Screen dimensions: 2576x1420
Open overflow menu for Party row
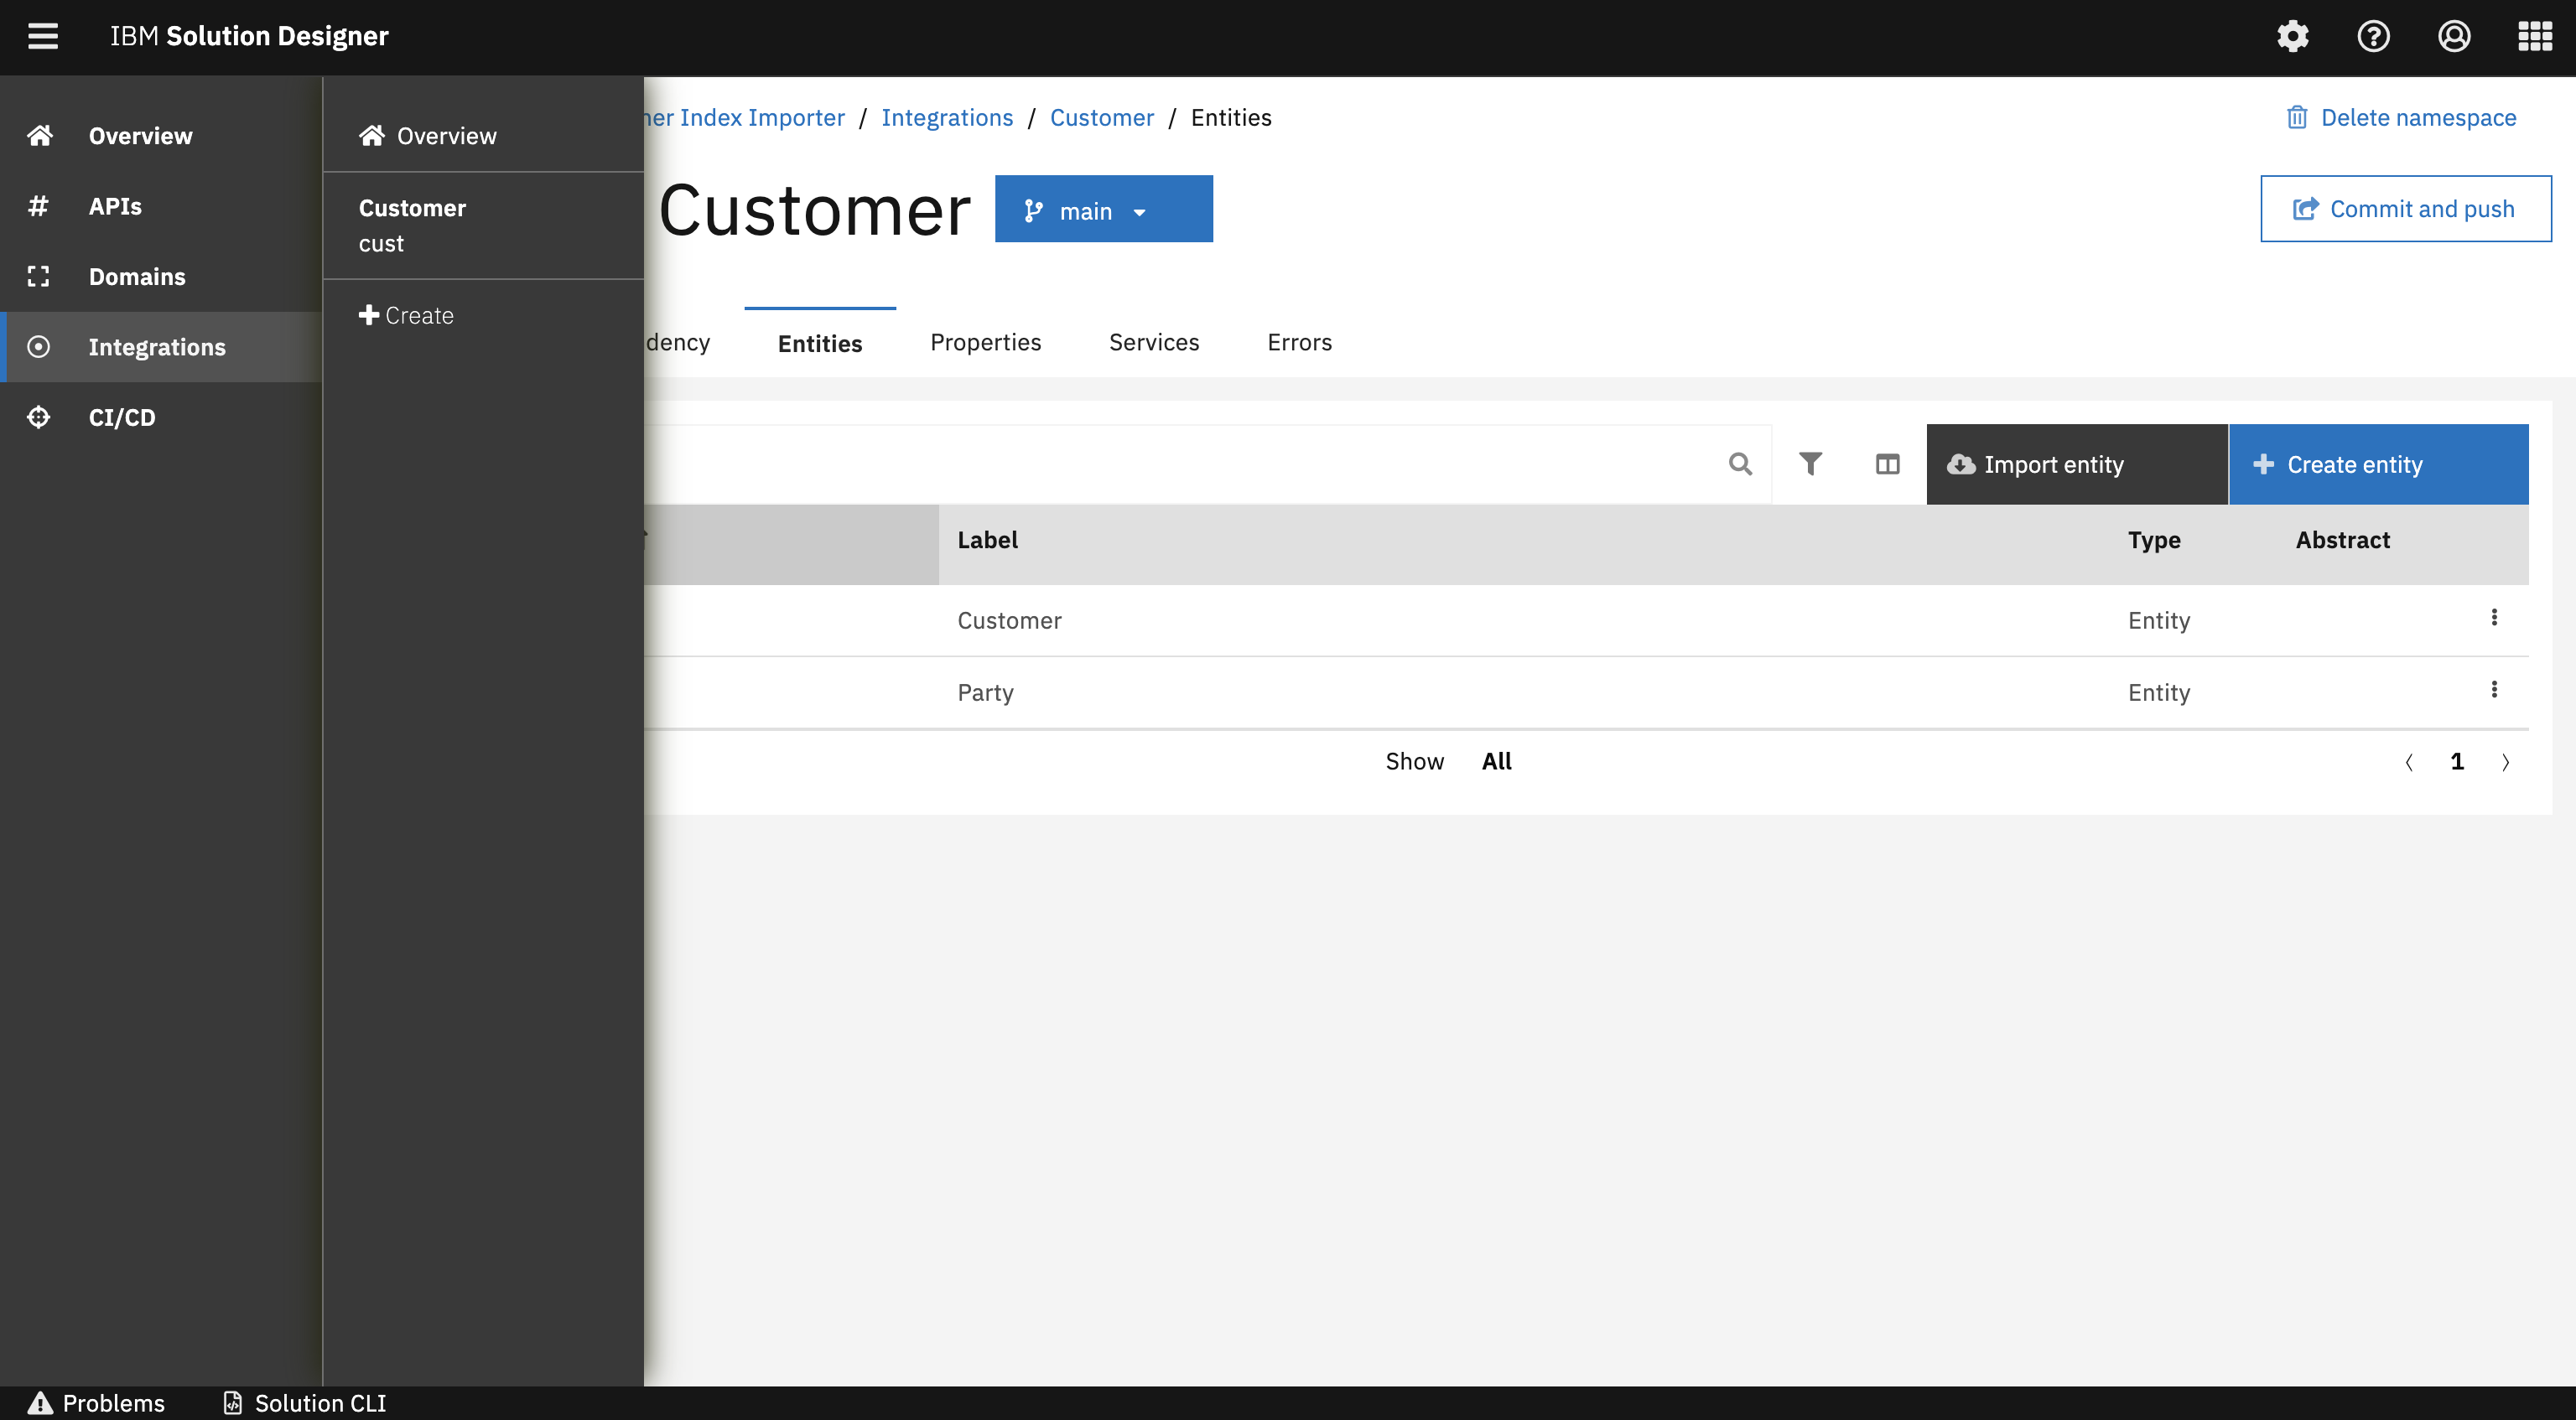click(x=2494, y=690)
